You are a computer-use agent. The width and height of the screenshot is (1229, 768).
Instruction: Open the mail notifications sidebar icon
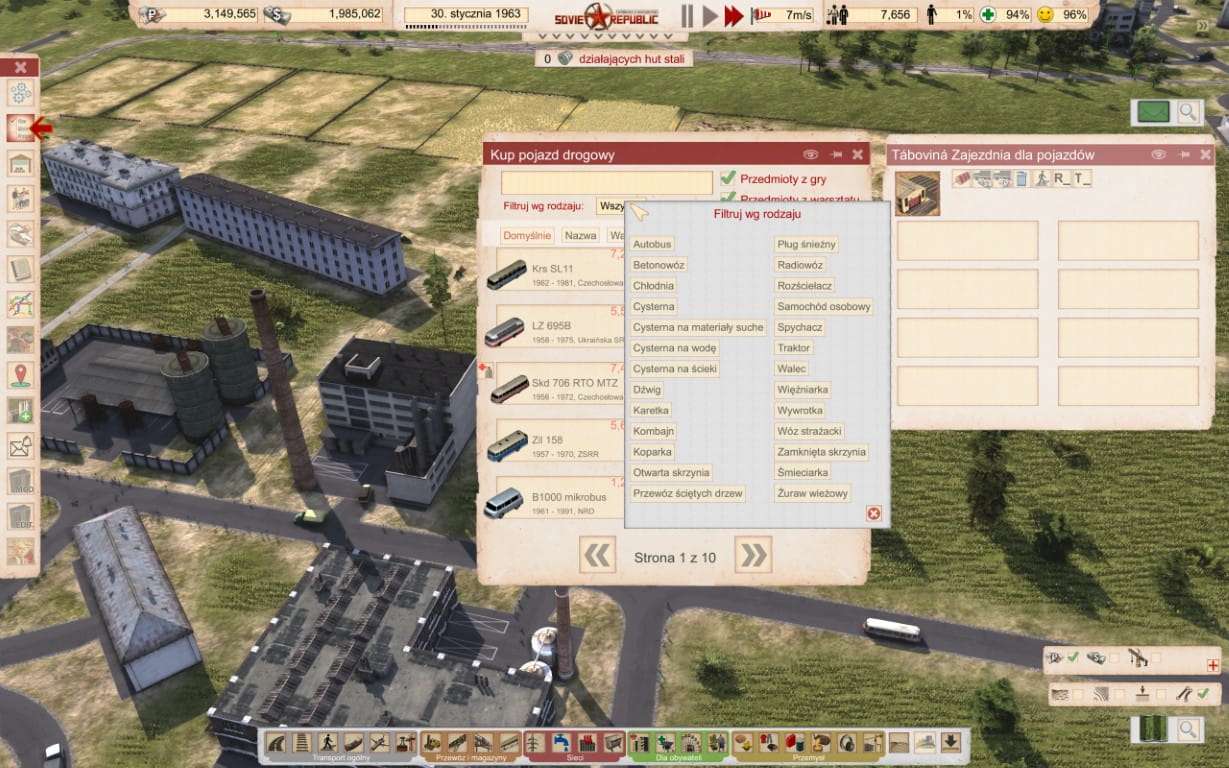[20, 446]
